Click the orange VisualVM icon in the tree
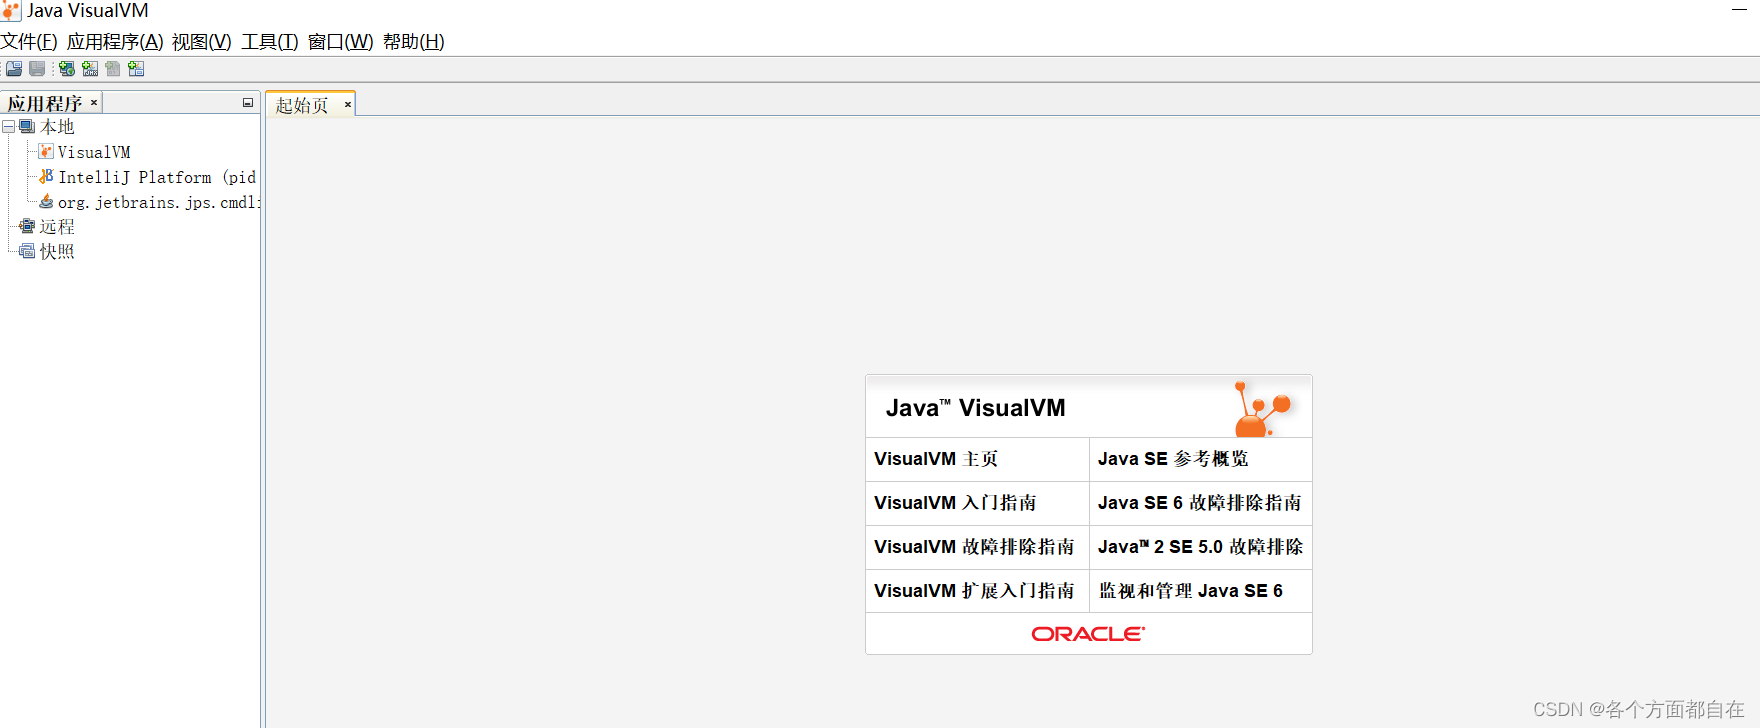 click(x=46, y=151)
